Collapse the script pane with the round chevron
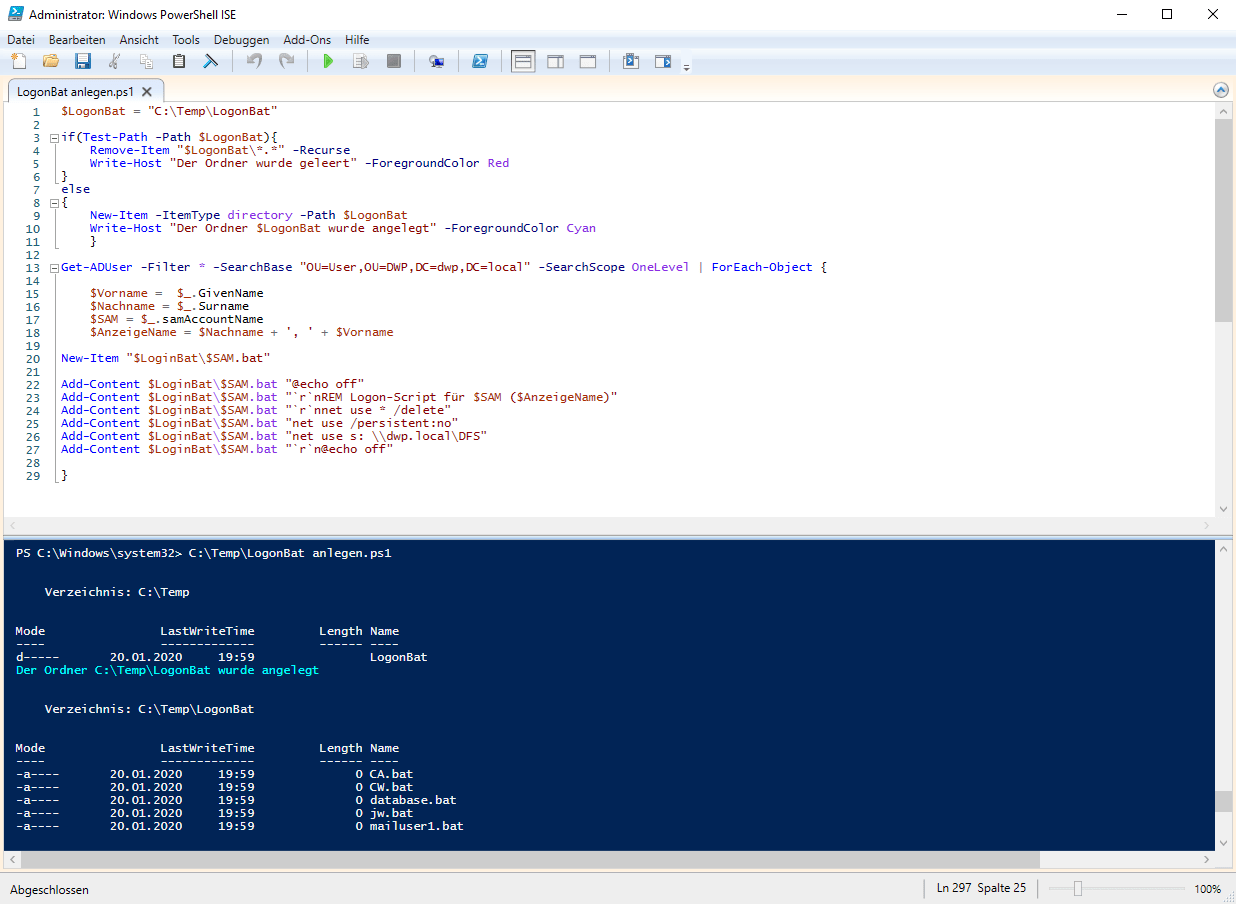The image size is (1236, 904). coord(1219,90)
